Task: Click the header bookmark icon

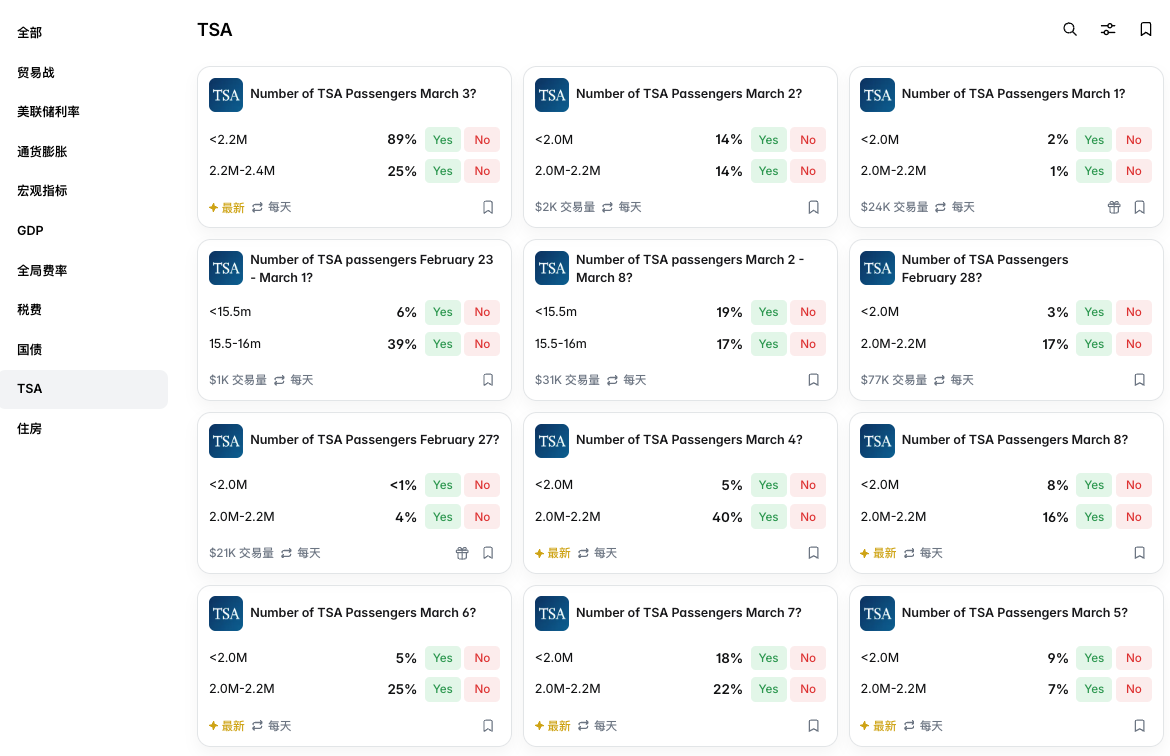Action: 1146,30
